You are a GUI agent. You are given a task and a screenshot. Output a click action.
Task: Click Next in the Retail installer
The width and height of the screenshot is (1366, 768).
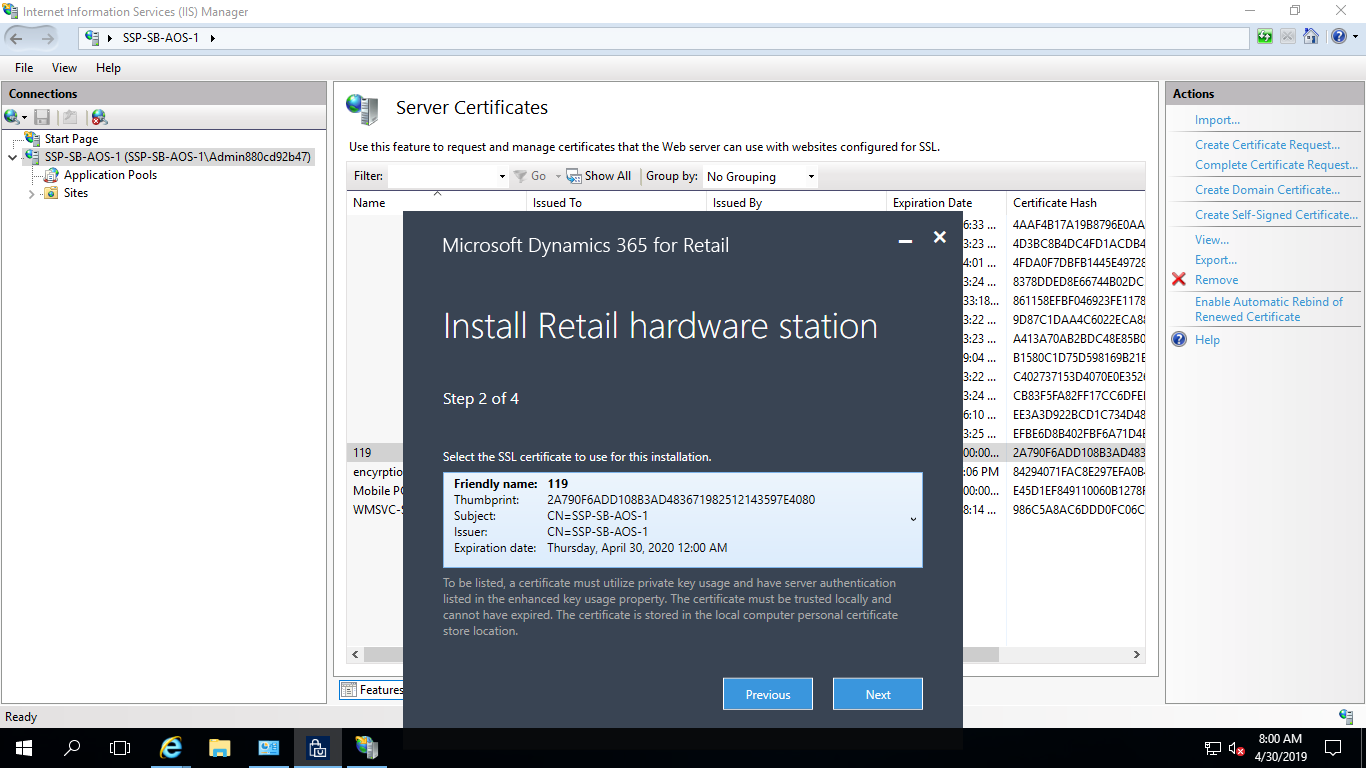tap(878, 694)
